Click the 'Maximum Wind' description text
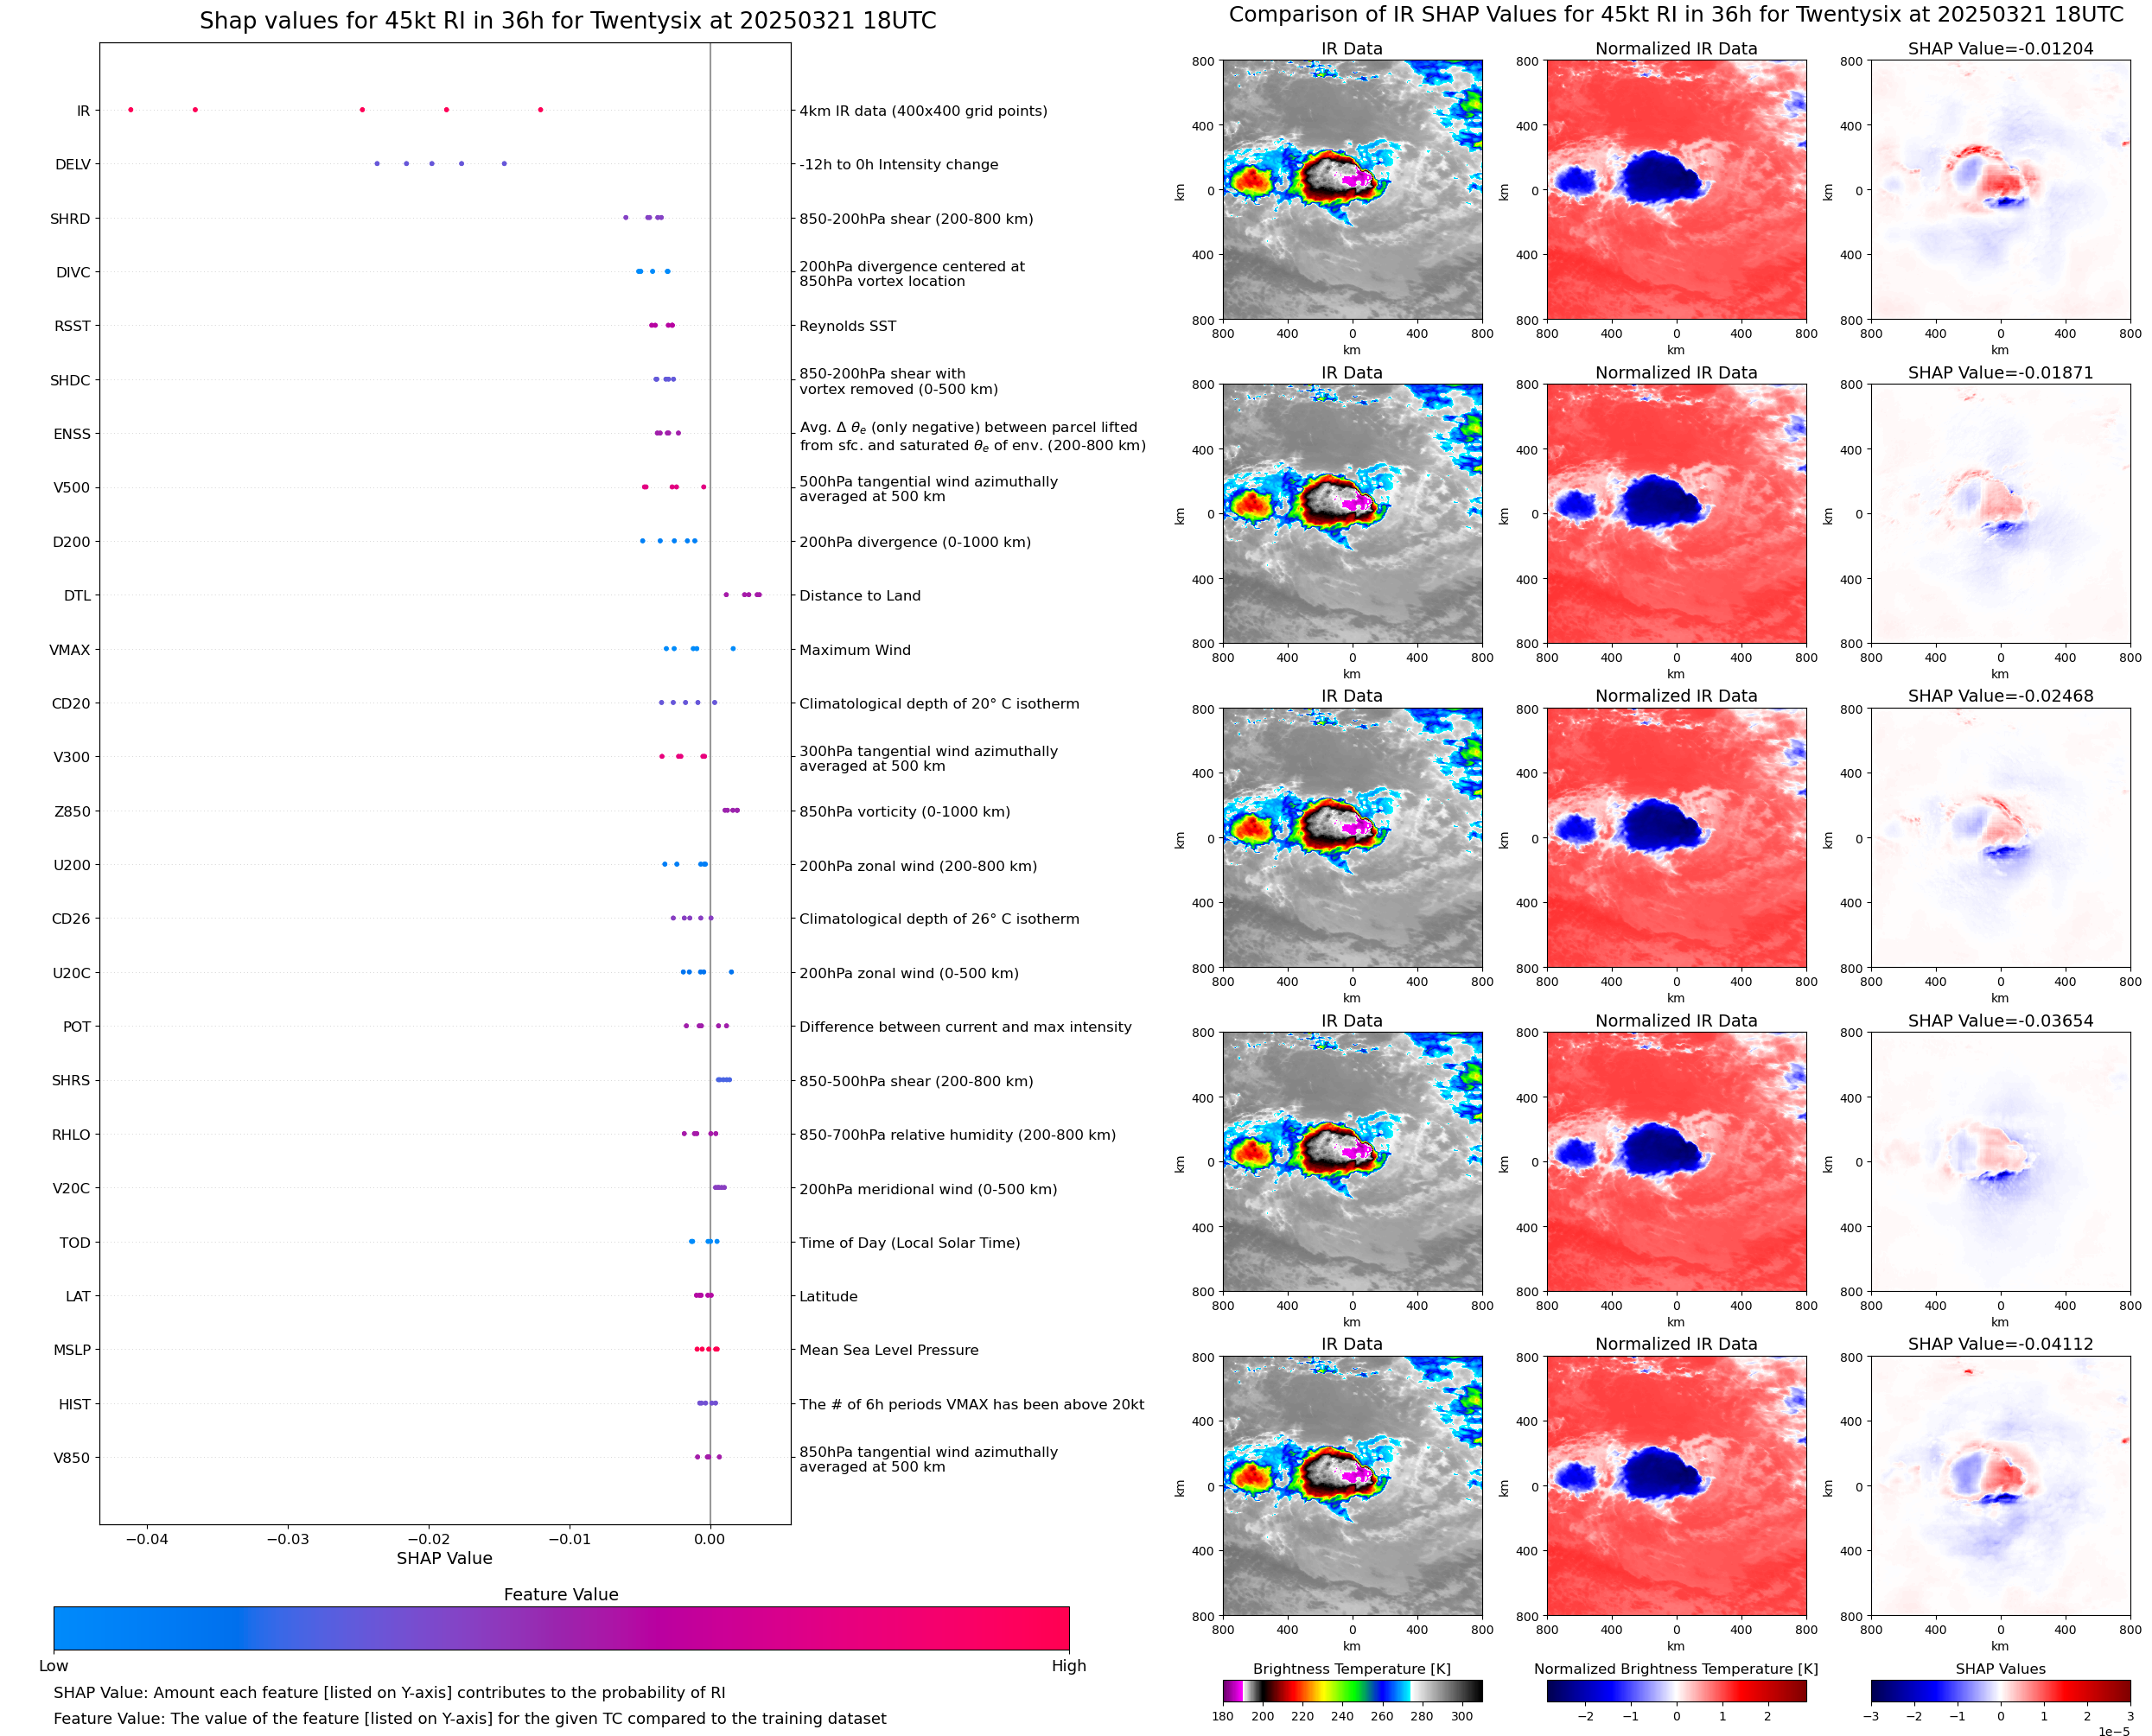The image size is (2152, 1736). pyautogui.click(x=855, y=650)
